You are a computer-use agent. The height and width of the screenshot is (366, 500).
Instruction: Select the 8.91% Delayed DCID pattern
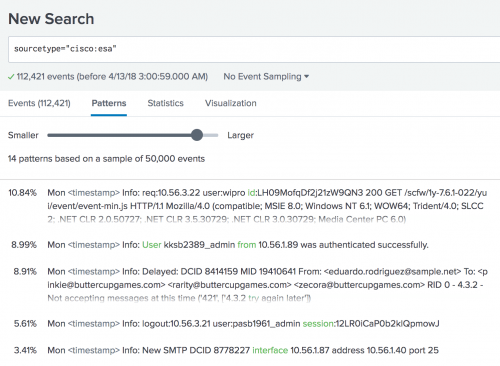point(250,285)
